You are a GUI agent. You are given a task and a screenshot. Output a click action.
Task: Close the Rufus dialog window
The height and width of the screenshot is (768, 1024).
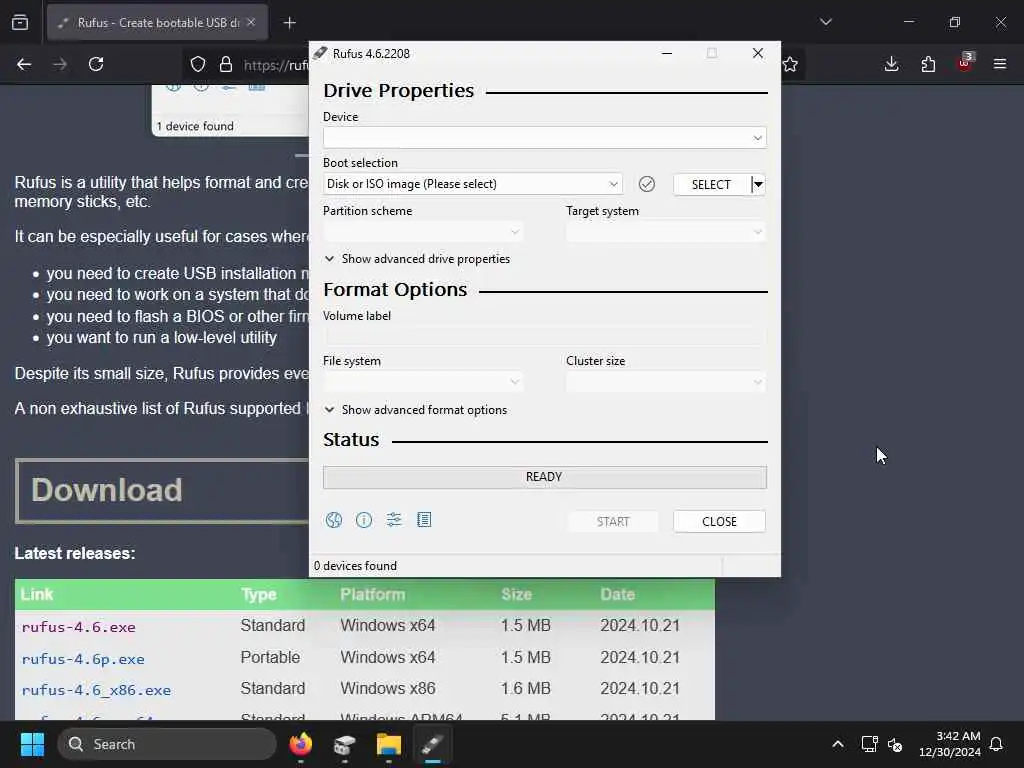758,54
